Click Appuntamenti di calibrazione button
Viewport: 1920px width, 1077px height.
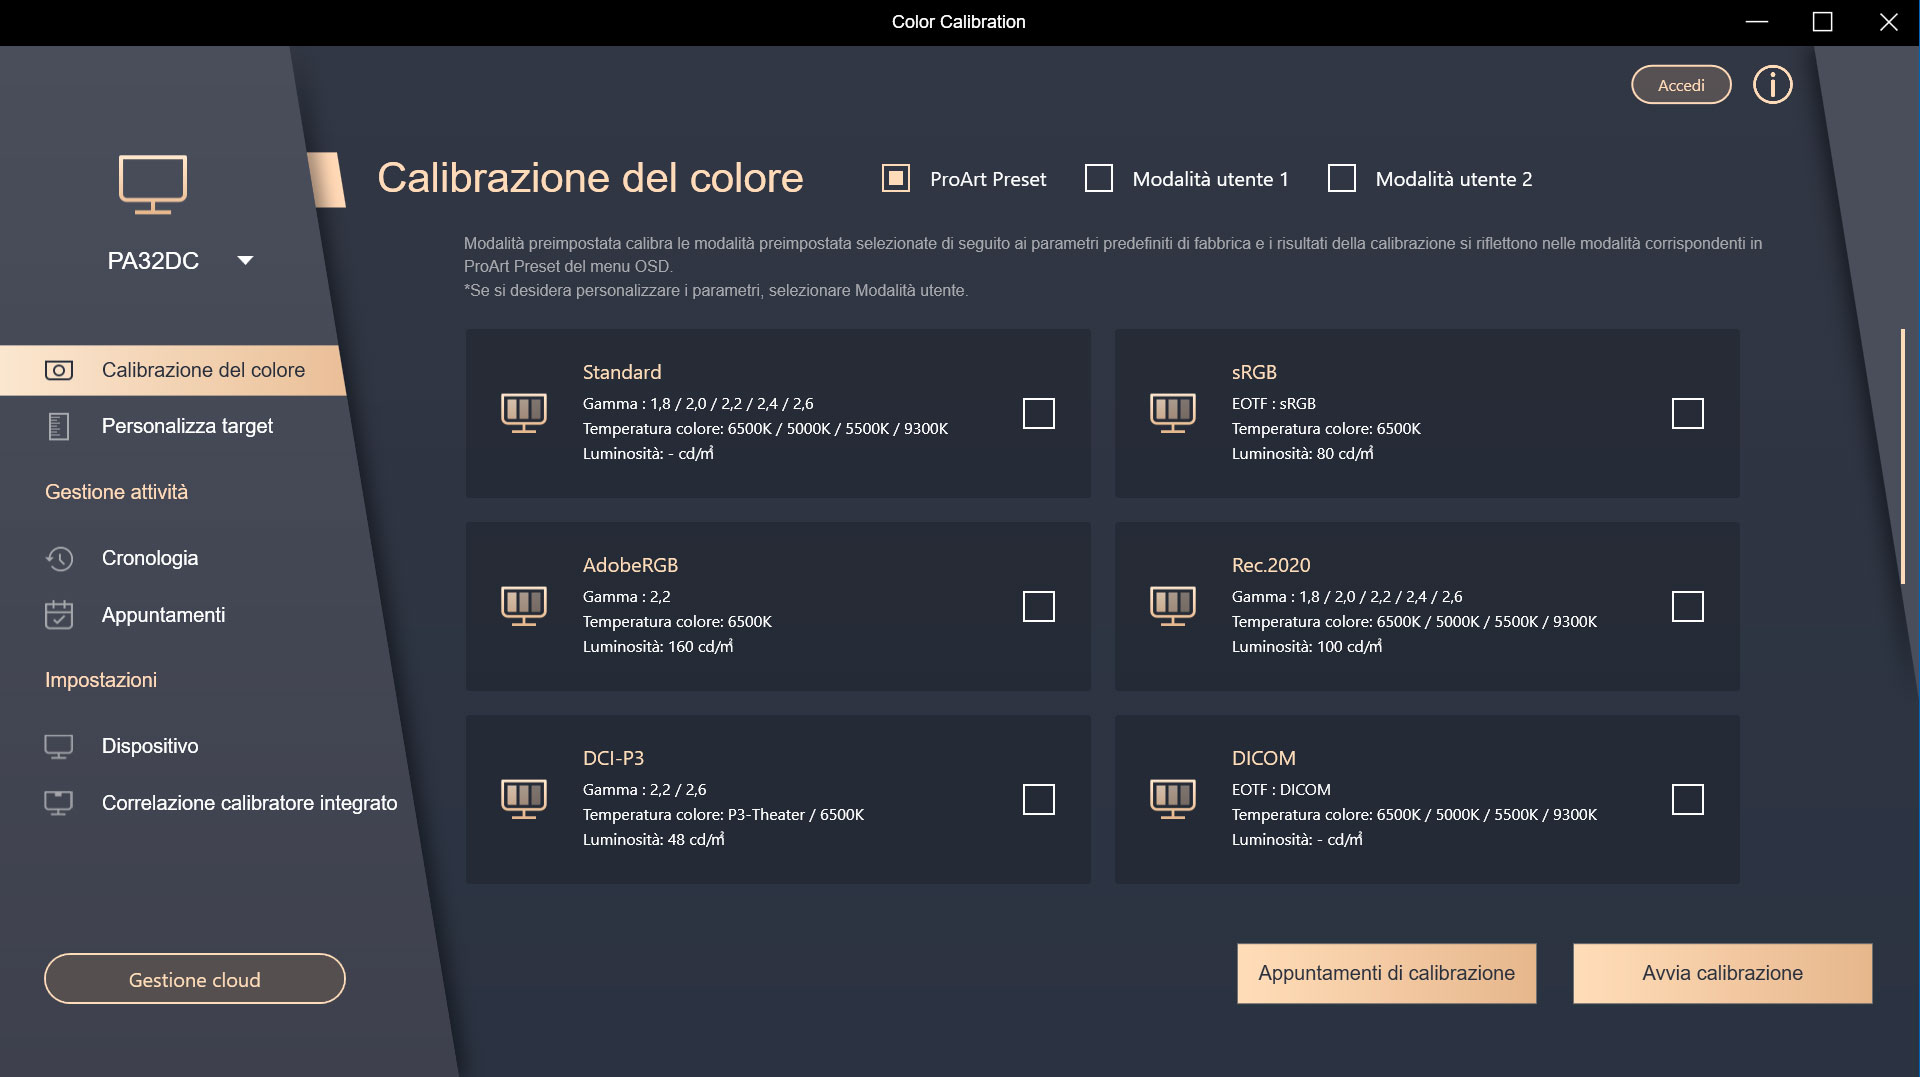[1386, 973]
